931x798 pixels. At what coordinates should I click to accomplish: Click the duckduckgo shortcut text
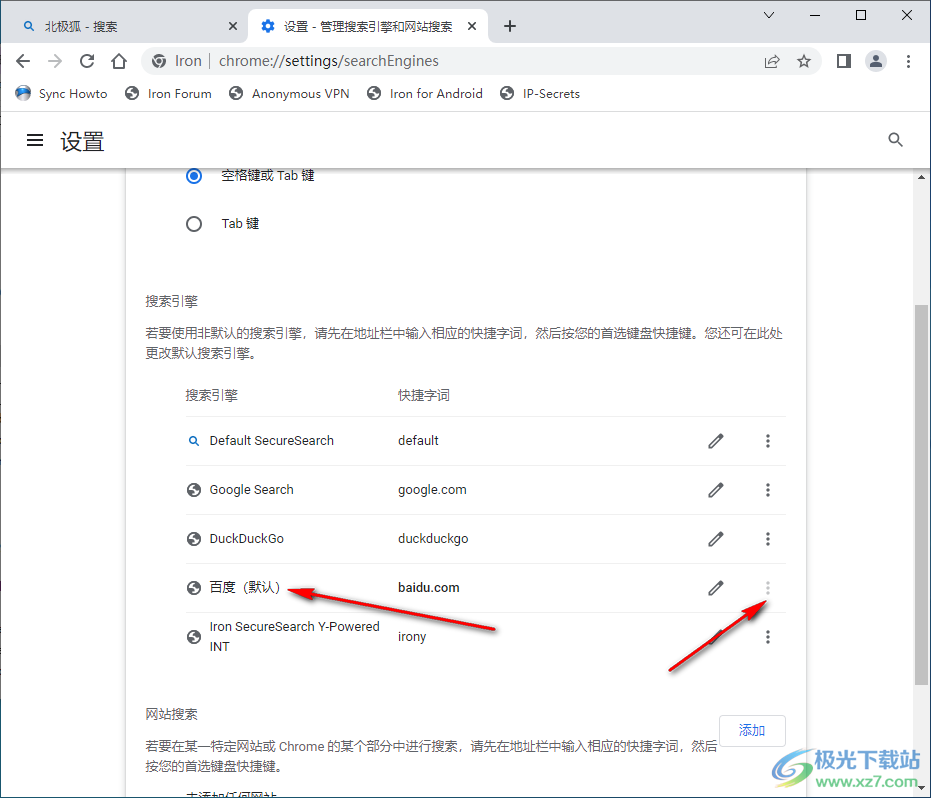pos(433,539)
